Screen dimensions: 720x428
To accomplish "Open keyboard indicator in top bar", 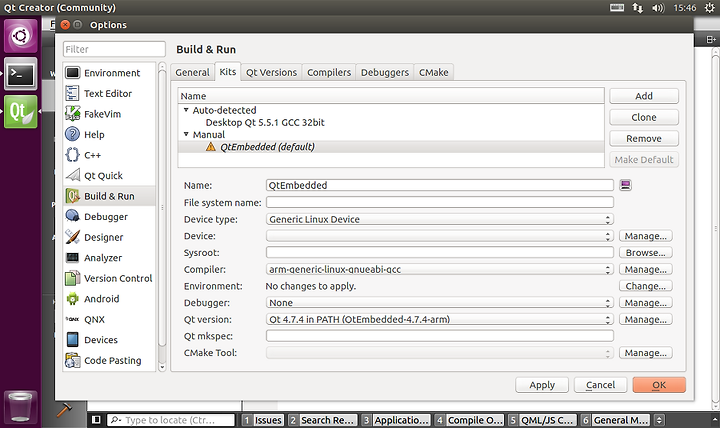I will 617,7.
